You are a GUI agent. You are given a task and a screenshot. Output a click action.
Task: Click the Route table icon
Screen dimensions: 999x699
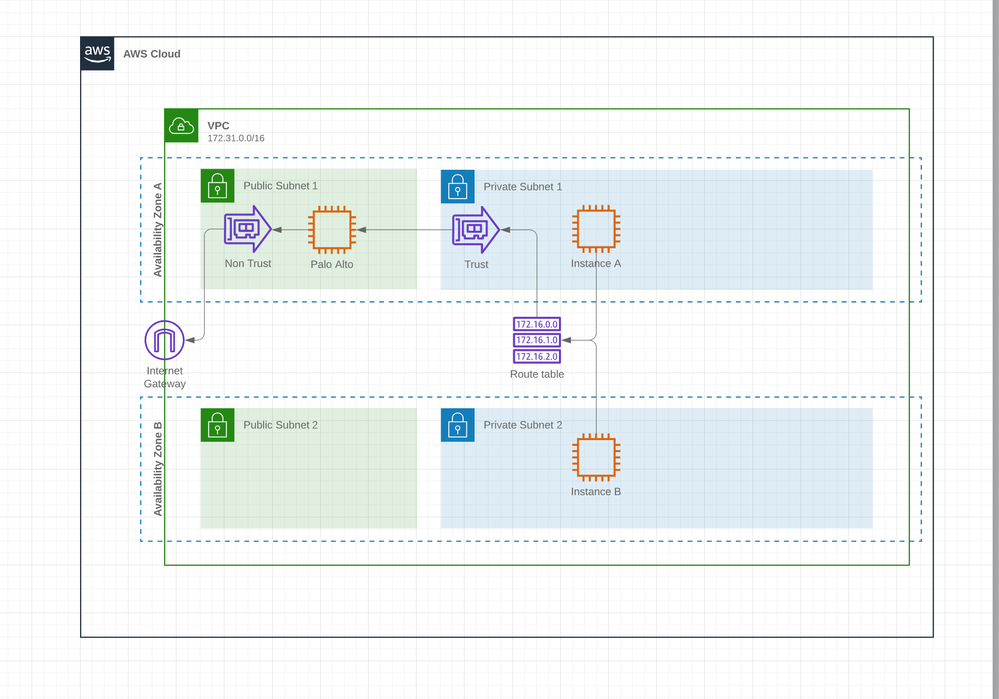pos(537,340)
